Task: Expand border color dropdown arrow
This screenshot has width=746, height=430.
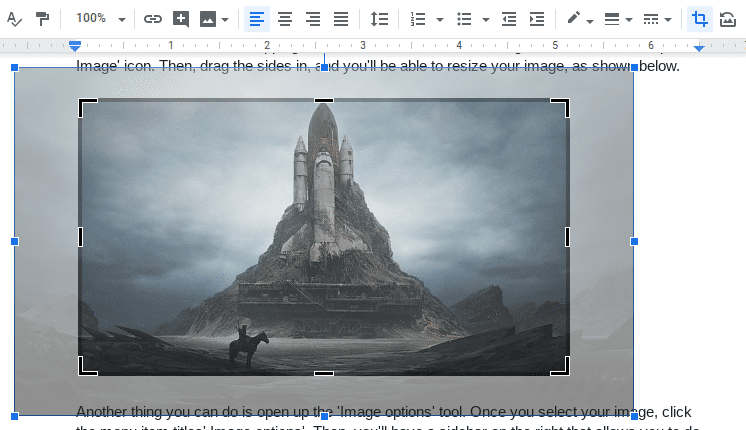Action: [590, 21]
